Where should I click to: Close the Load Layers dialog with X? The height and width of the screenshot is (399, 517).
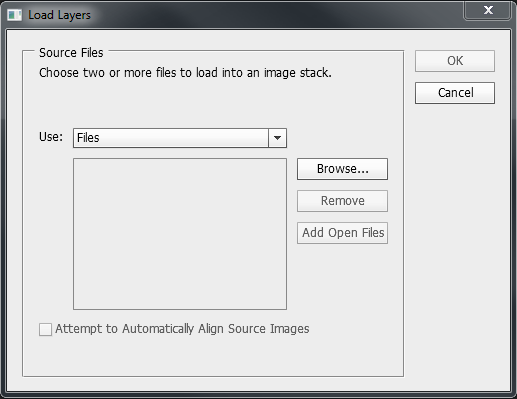488,10
